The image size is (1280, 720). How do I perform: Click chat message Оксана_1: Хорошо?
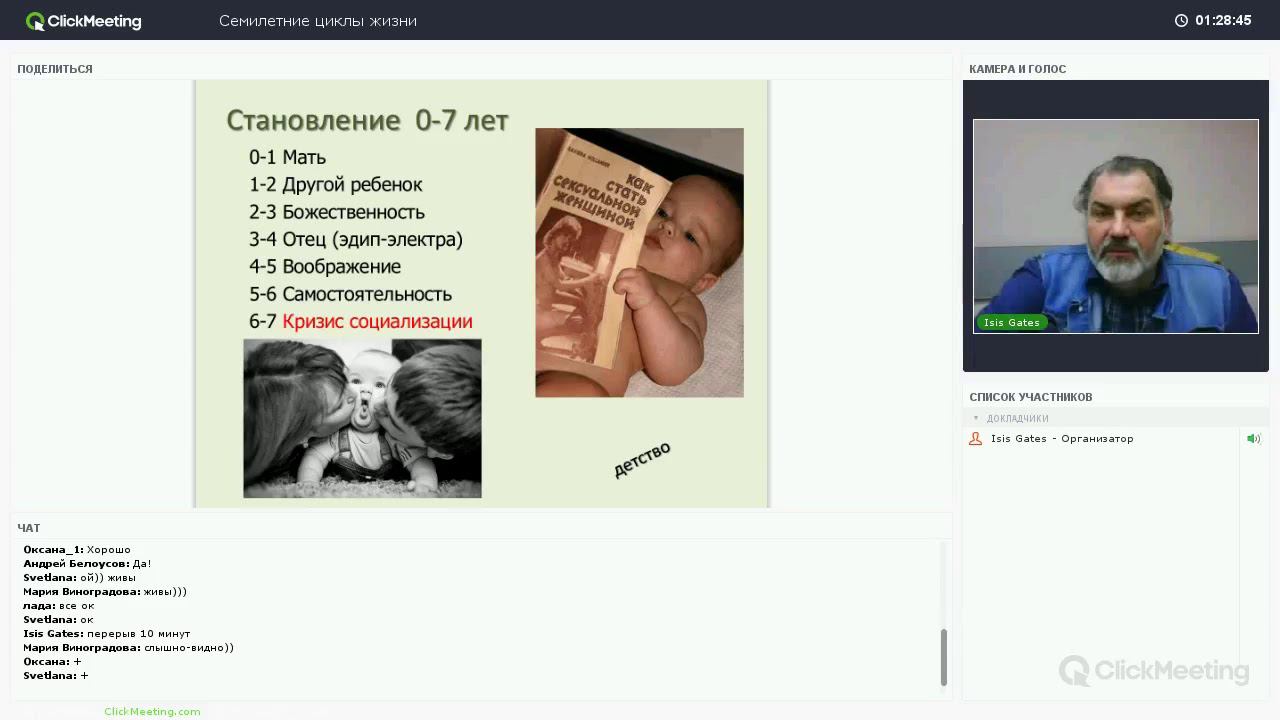tap(77, 550)
